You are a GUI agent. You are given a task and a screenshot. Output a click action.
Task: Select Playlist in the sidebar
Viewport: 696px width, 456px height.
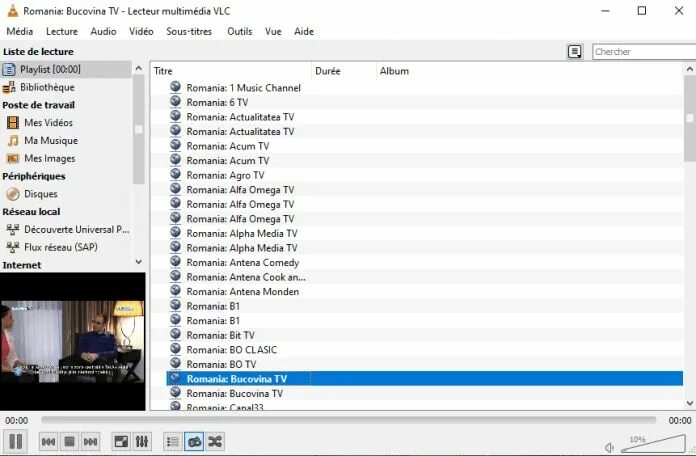click(x=66, y=69)
